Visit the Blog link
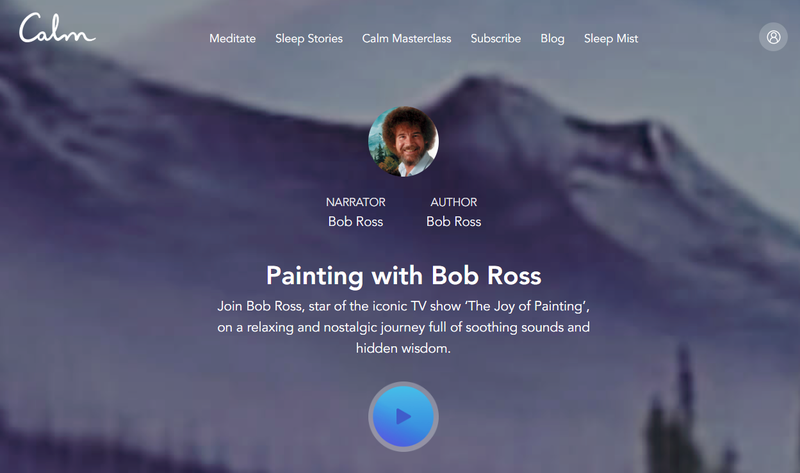This screenshot has width=800, height=473. tap(552, 39)
